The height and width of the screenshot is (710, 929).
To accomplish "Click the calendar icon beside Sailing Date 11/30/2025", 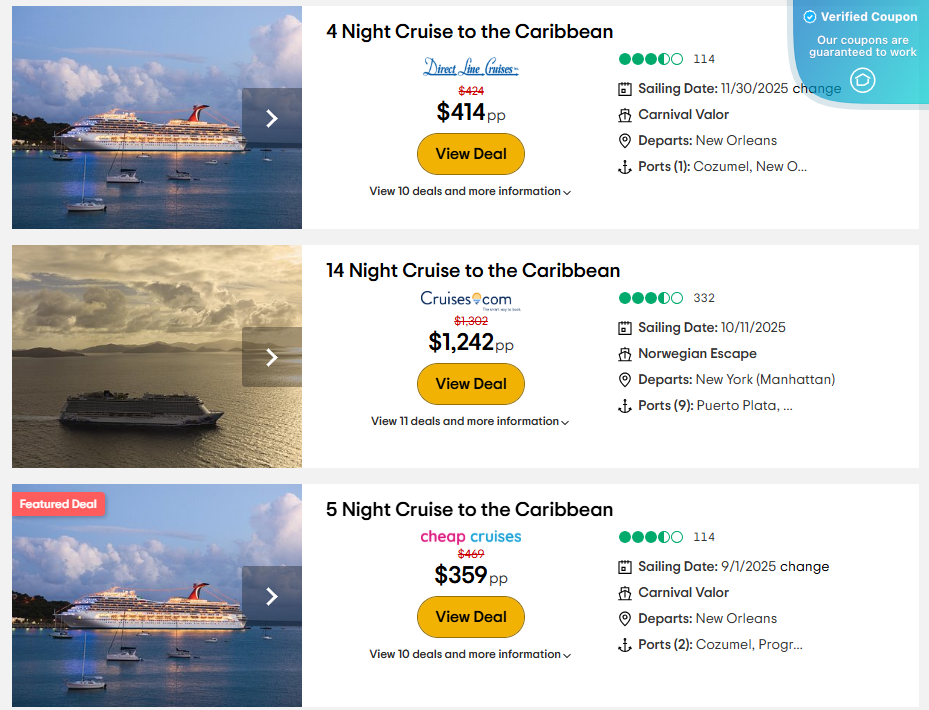I will point(624,89).
